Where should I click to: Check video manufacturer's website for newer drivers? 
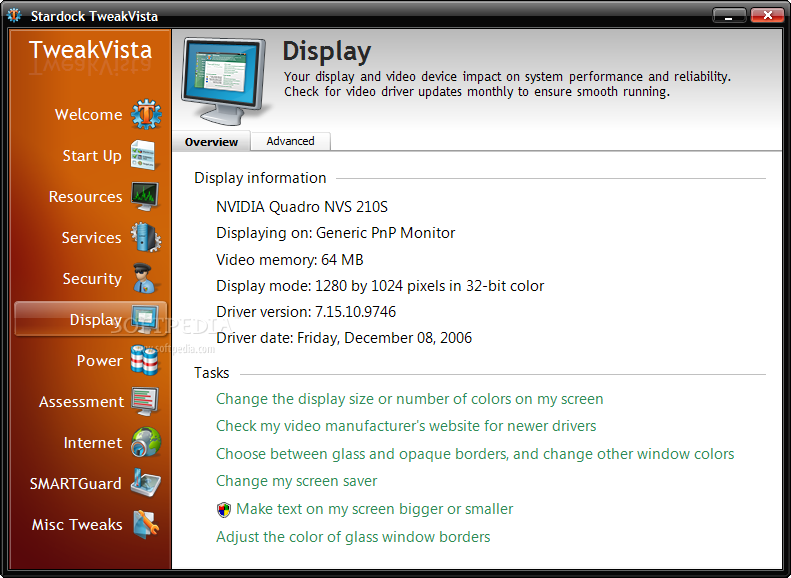406,426
